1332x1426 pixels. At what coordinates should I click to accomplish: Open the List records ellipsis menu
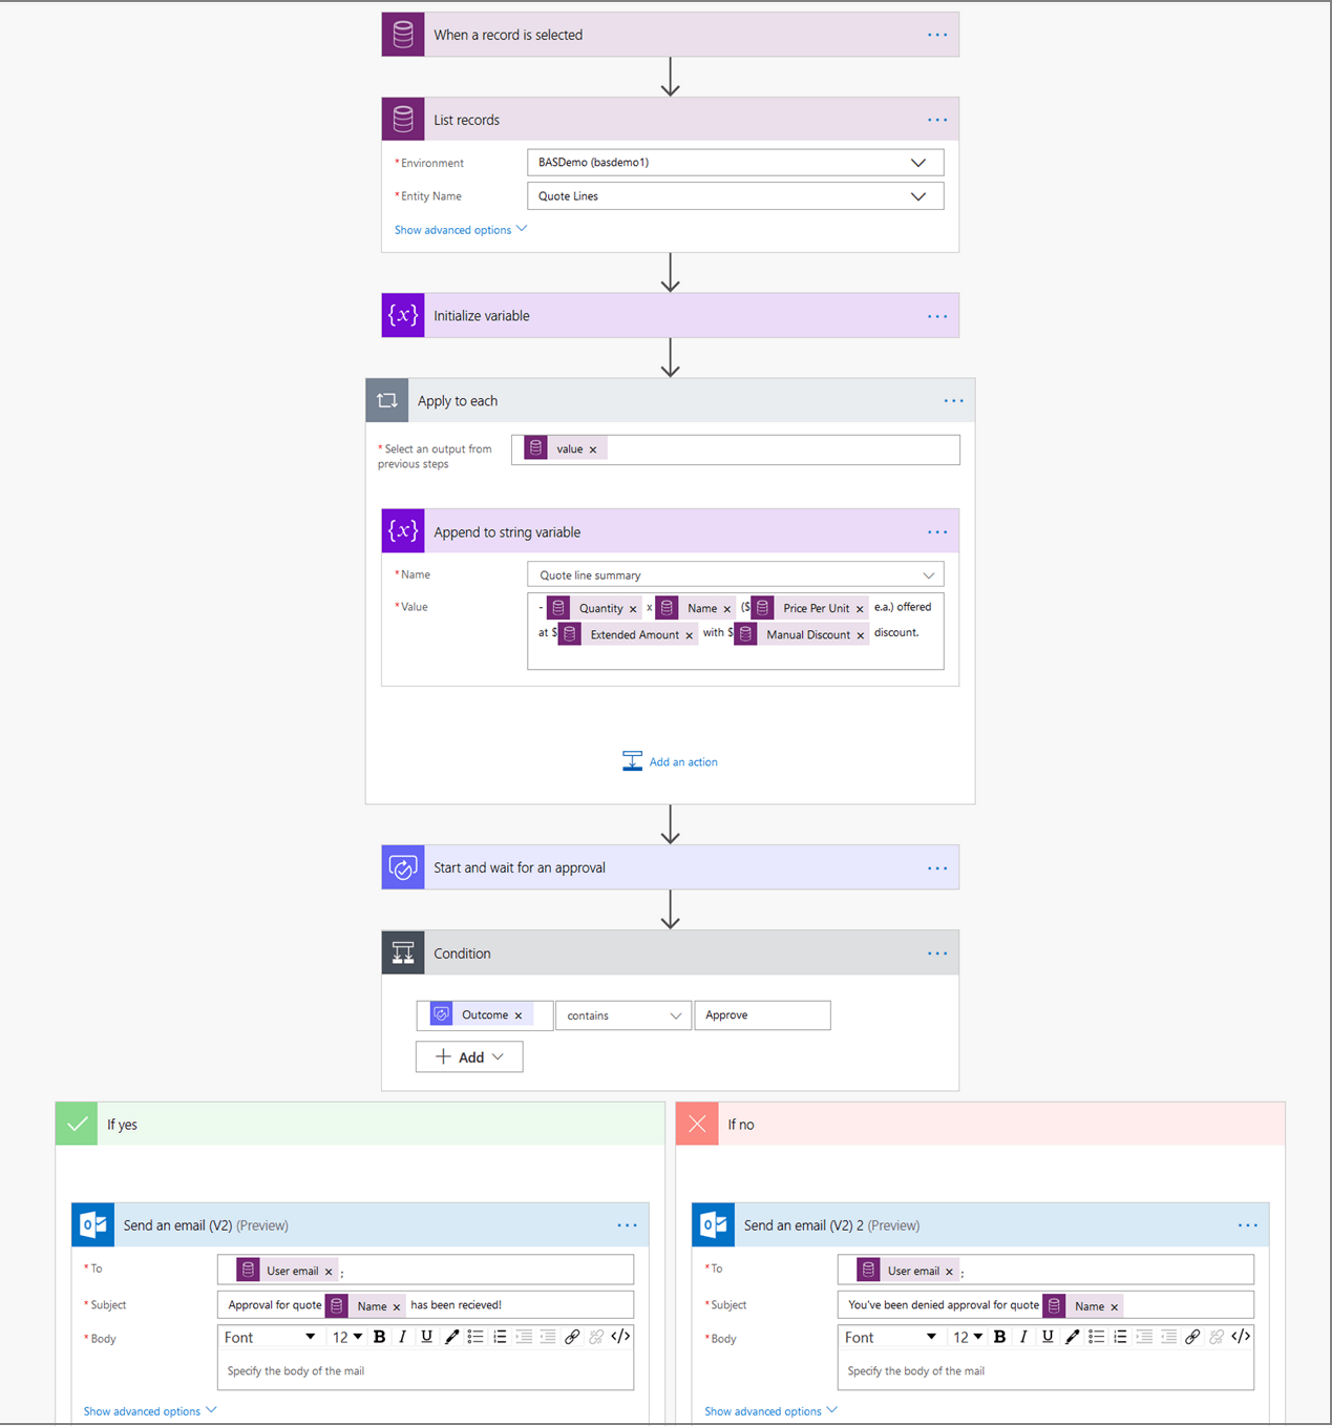(x=937, y=119)
